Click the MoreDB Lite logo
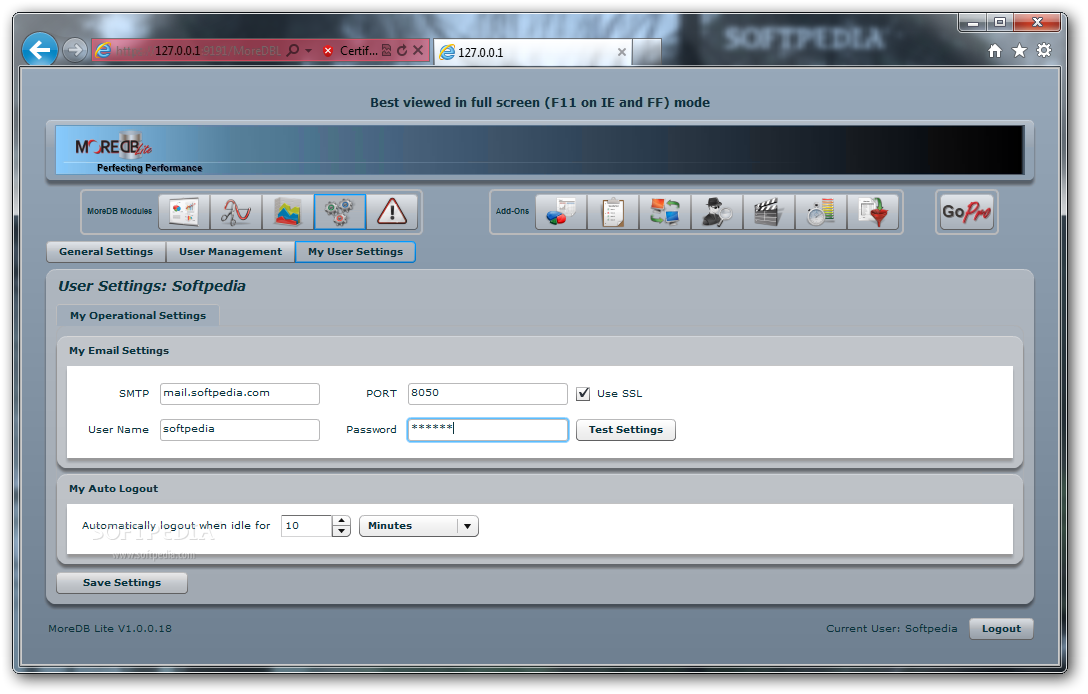1088x694 pixels. (x=114, y=146)
